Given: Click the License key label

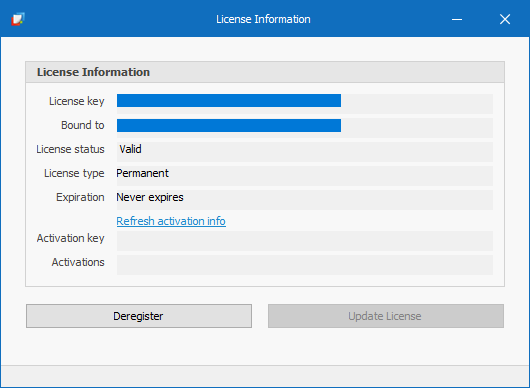Looking at the screenshot, I should pos(77,101).
